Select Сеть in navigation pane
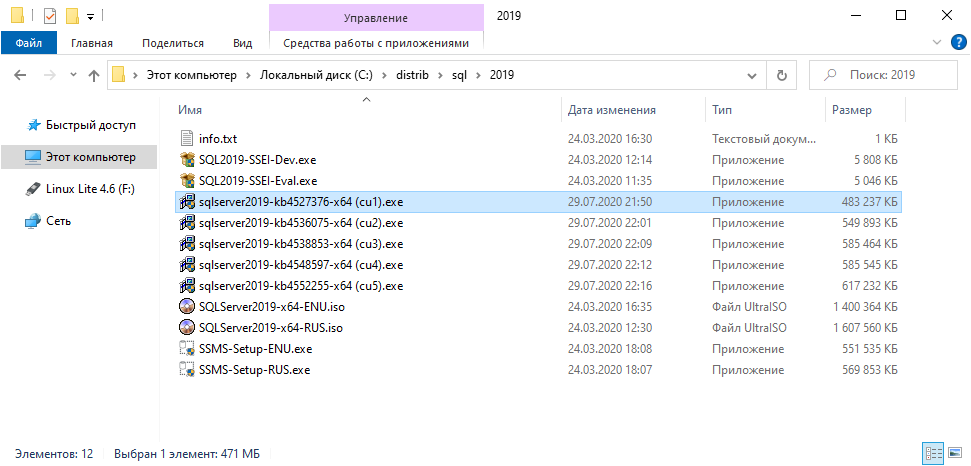Image resolution: width=971 pixels, height=466 pixels. (58, 221)
